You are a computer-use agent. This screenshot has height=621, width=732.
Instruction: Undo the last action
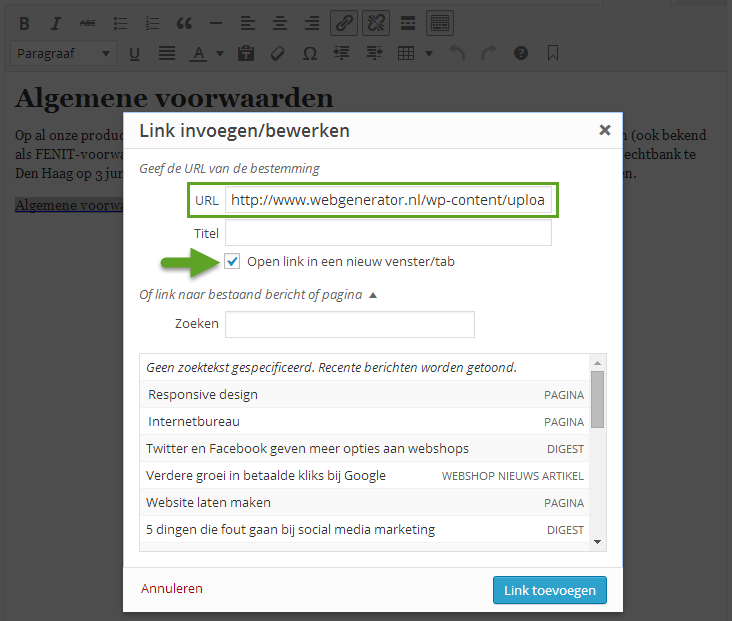457,53
